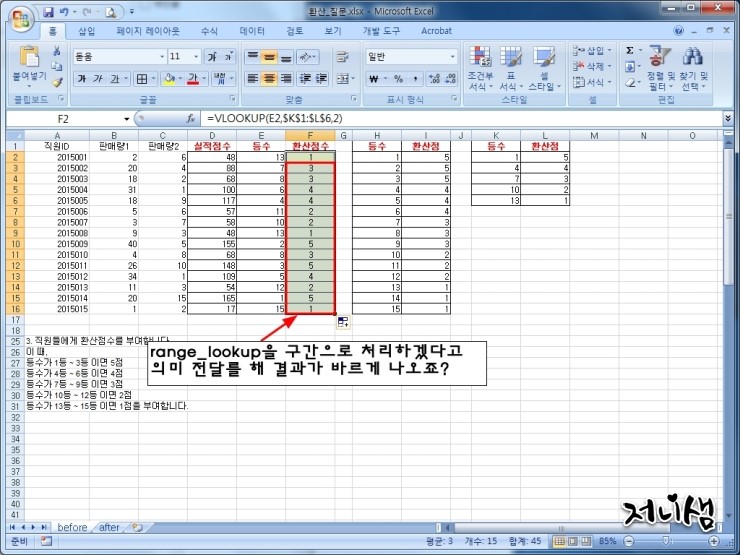Click the Office button
Viewport: 740px width, 555px height.
tap(21, 20)
